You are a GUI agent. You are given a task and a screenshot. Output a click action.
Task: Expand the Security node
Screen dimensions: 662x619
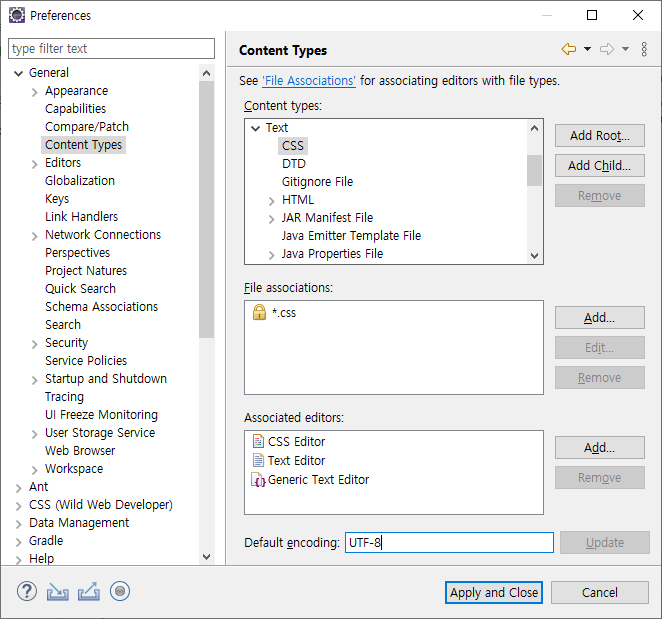tap(35, 344)
